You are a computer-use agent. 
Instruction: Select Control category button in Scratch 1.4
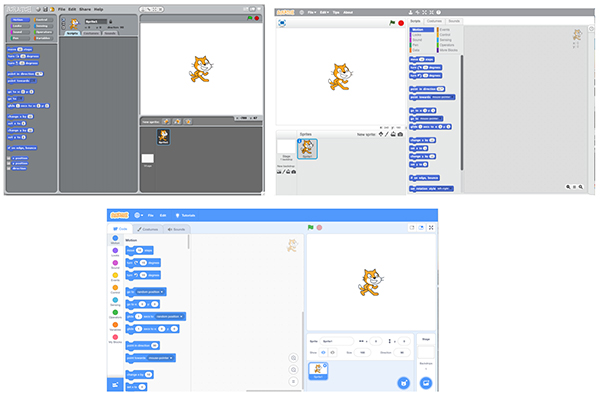tap(43, 20)
